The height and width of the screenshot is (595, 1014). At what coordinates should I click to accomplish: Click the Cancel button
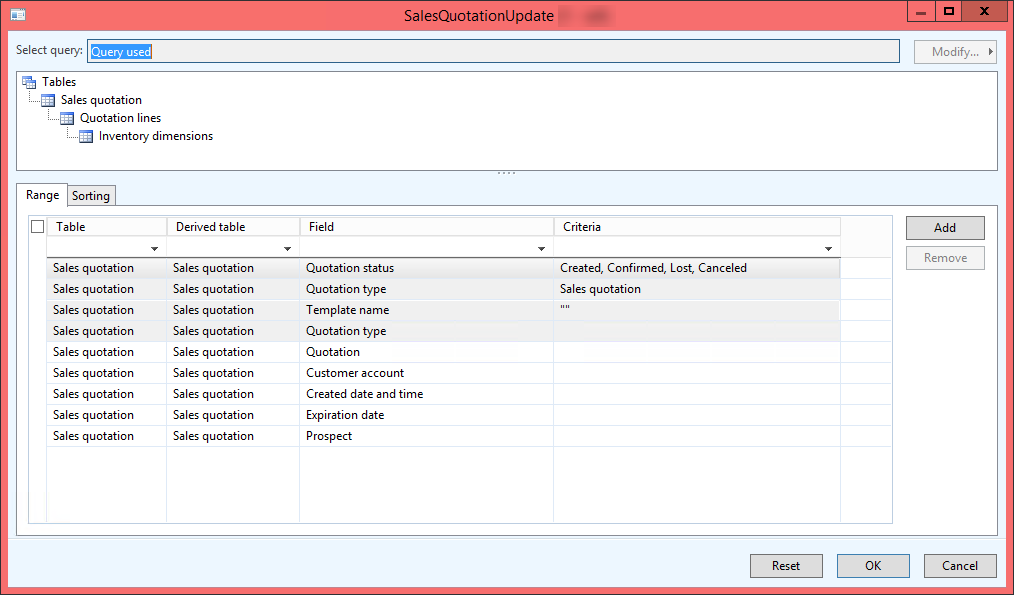pyautogui.click(x=960, y=566)
